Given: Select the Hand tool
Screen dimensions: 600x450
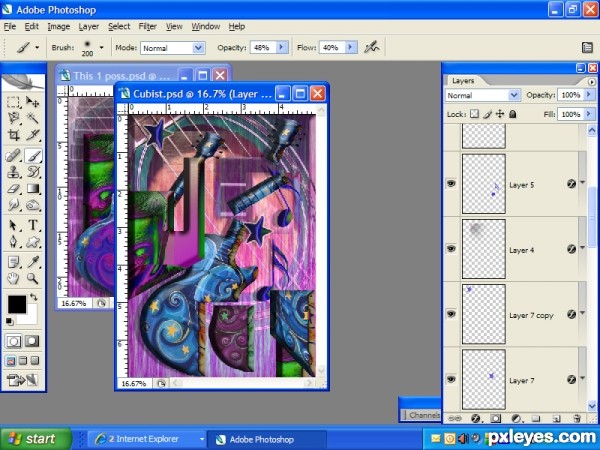Looking at the screenshot, I should coord(13,278).
